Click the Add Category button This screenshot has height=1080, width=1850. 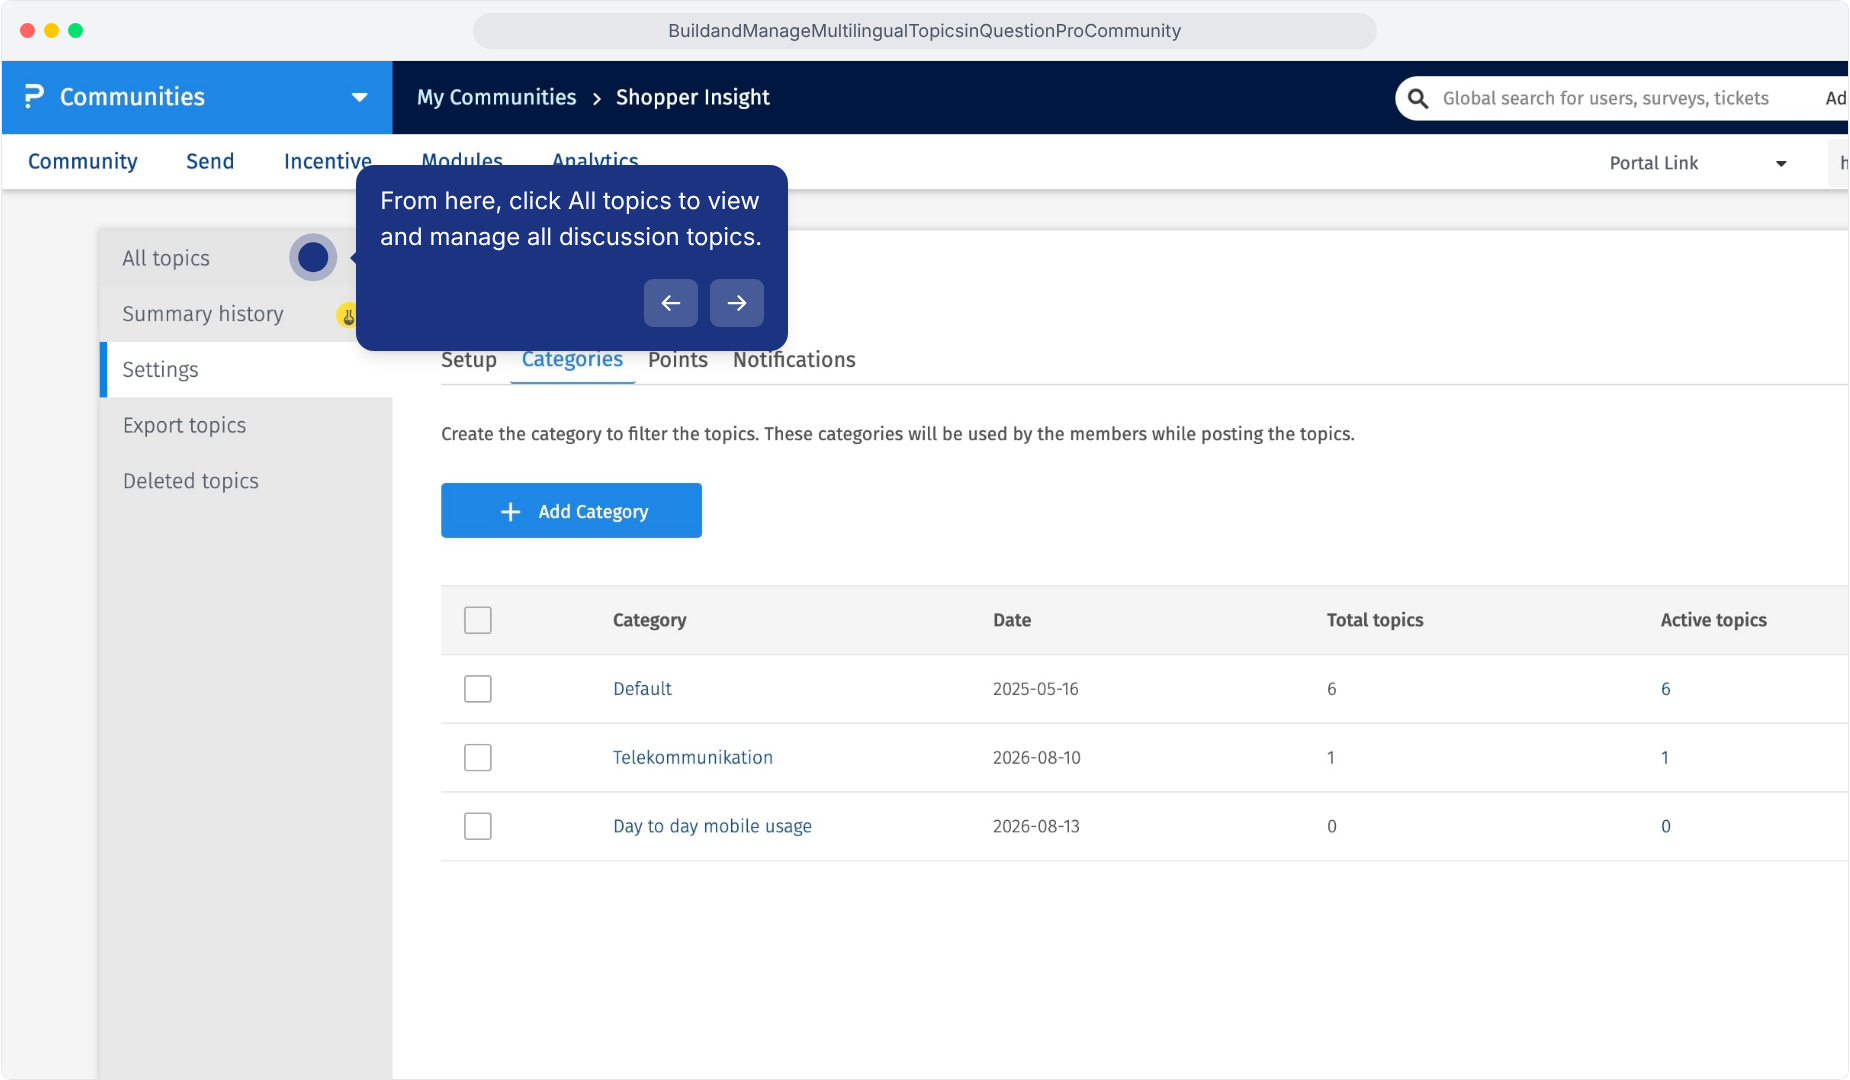pos(571,510)
